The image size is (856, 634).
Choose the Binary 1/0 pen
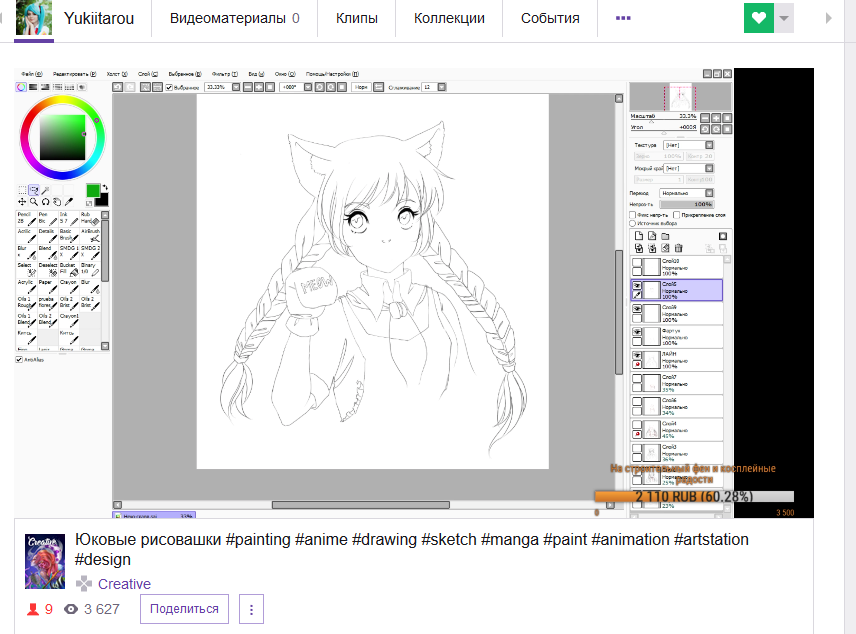point(90,269)
